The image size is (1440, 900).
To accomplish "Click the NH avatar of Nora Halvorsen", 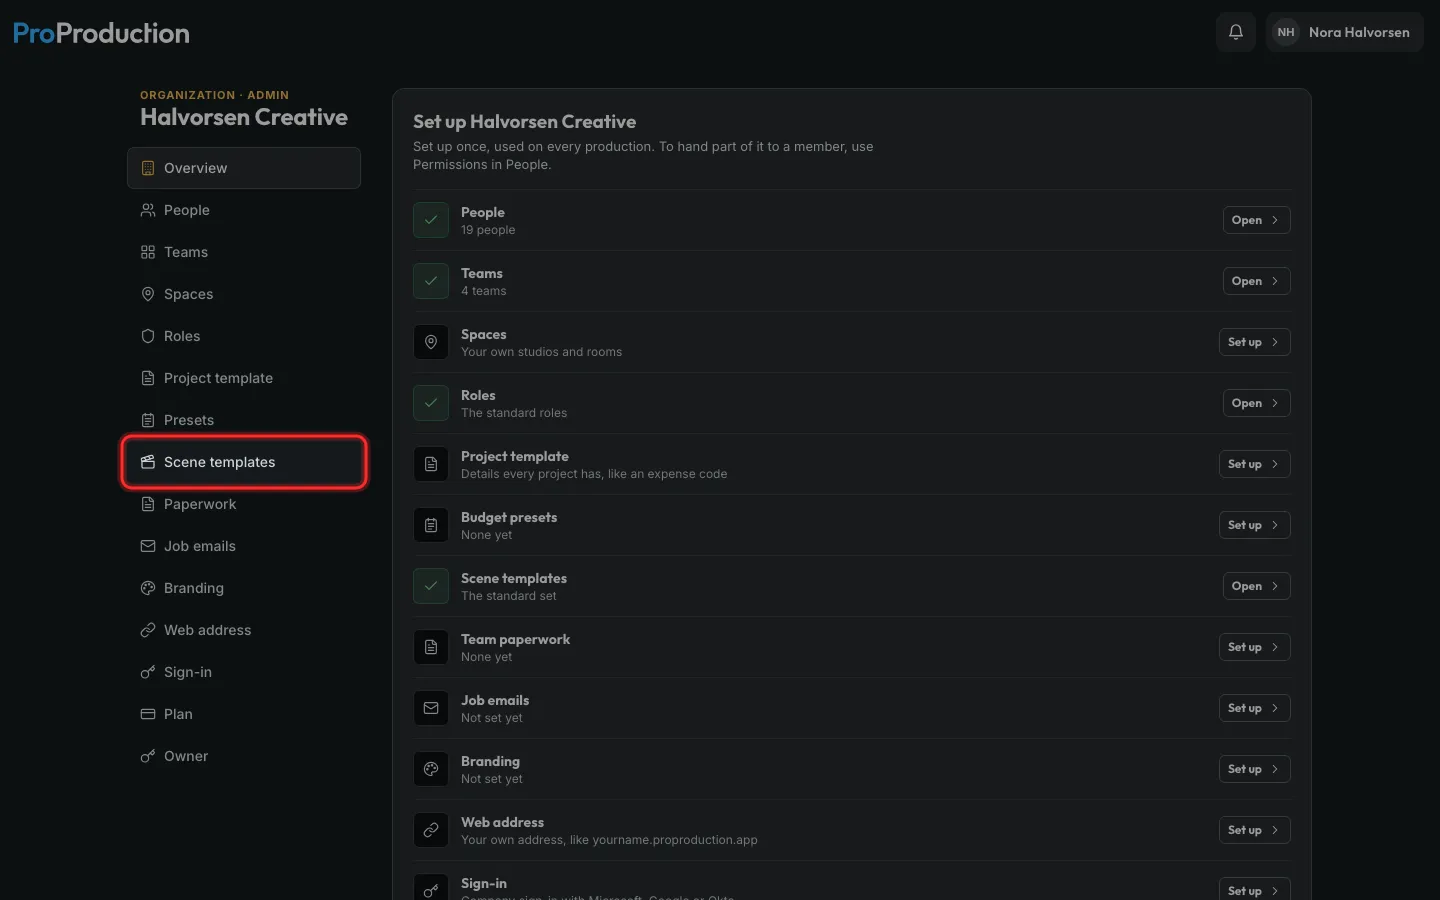I will (1286, 32).
